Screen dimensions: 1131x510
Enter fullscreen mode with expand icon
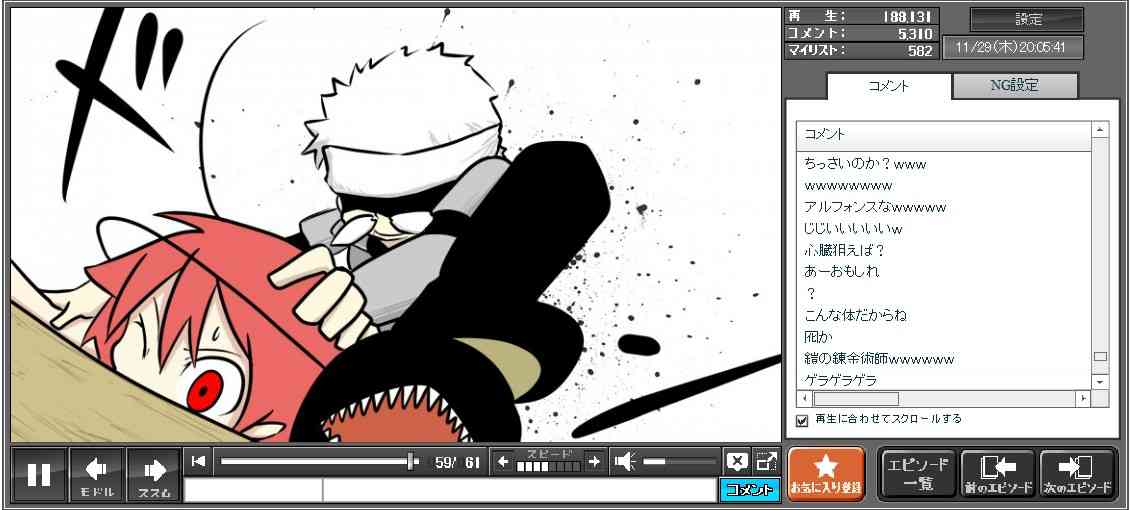(766, 461)
